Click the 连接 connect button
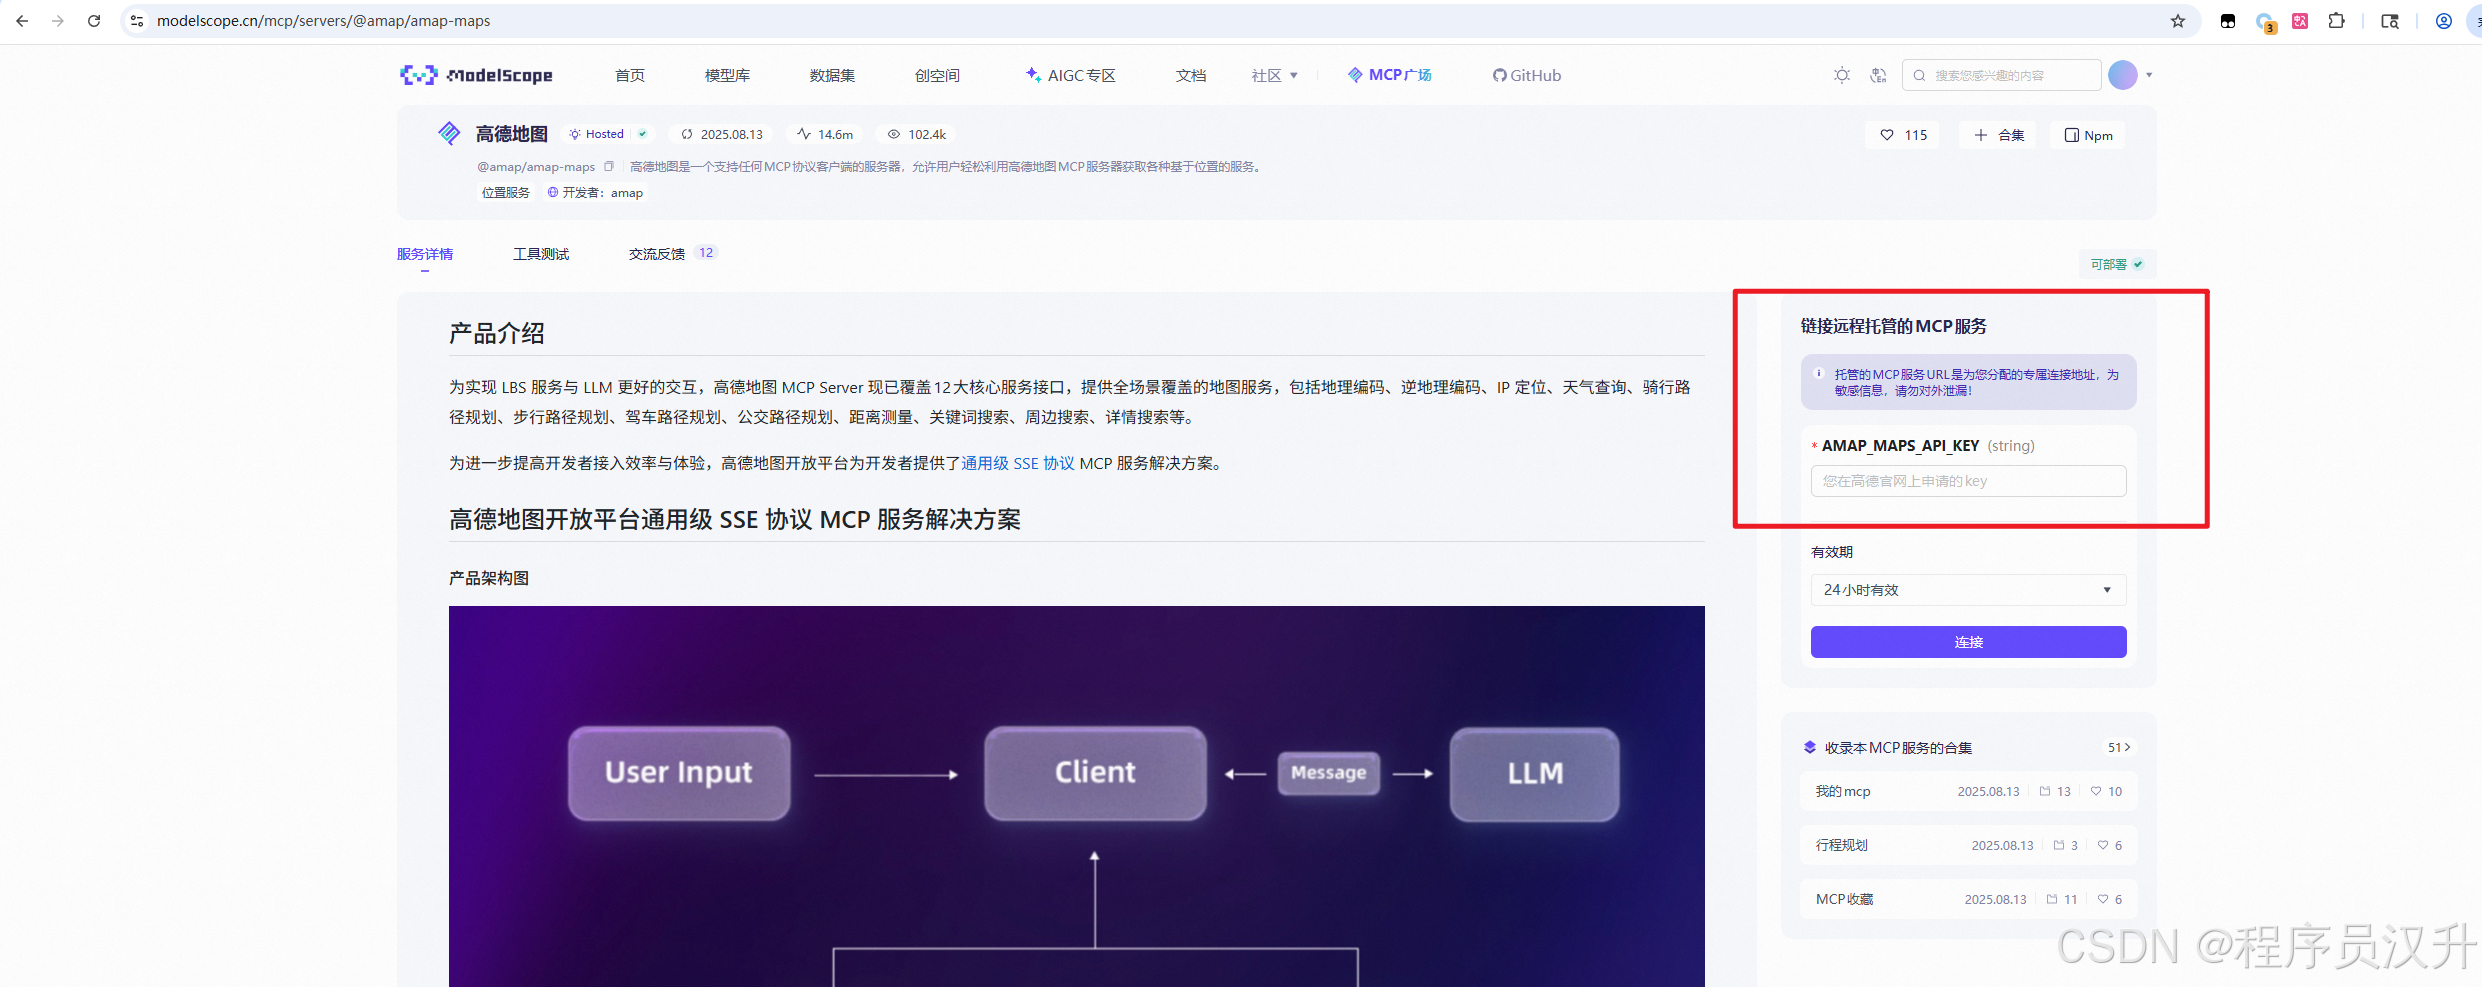Screen dimensions: 2482x987 (x=1968, y=642)
